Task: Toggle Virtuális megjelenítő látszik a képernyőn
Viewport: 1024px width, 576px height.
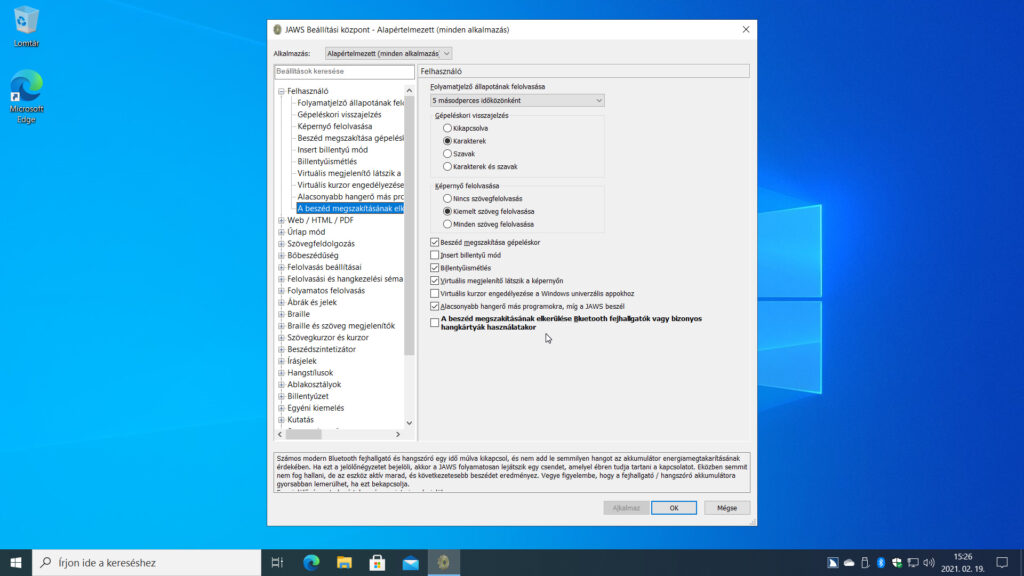Action: (435, 280)
